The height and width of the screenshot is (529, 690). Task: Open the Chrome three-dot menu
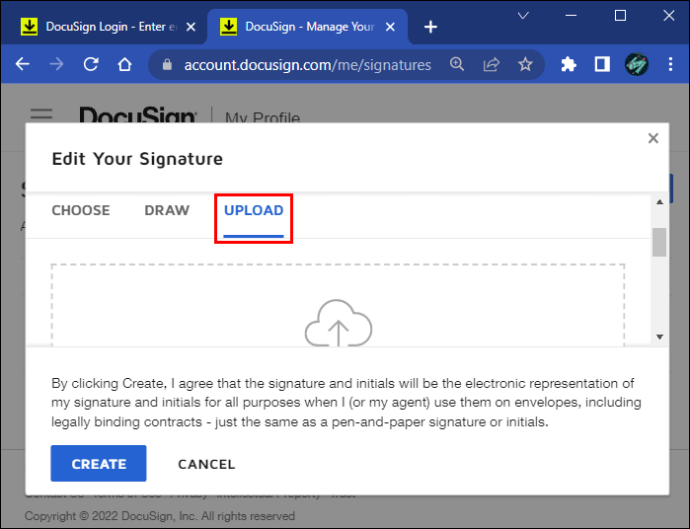(670, 64)
